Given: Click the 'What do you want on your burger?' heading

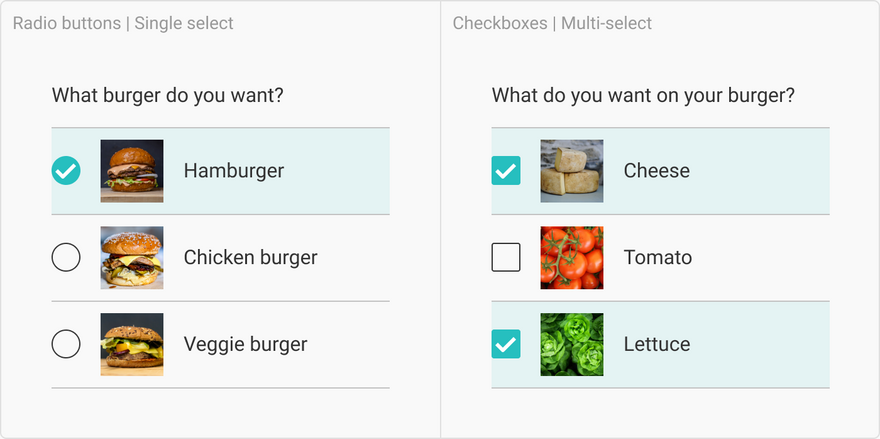Looking at the screenshot, I should (x=643, y=96).
